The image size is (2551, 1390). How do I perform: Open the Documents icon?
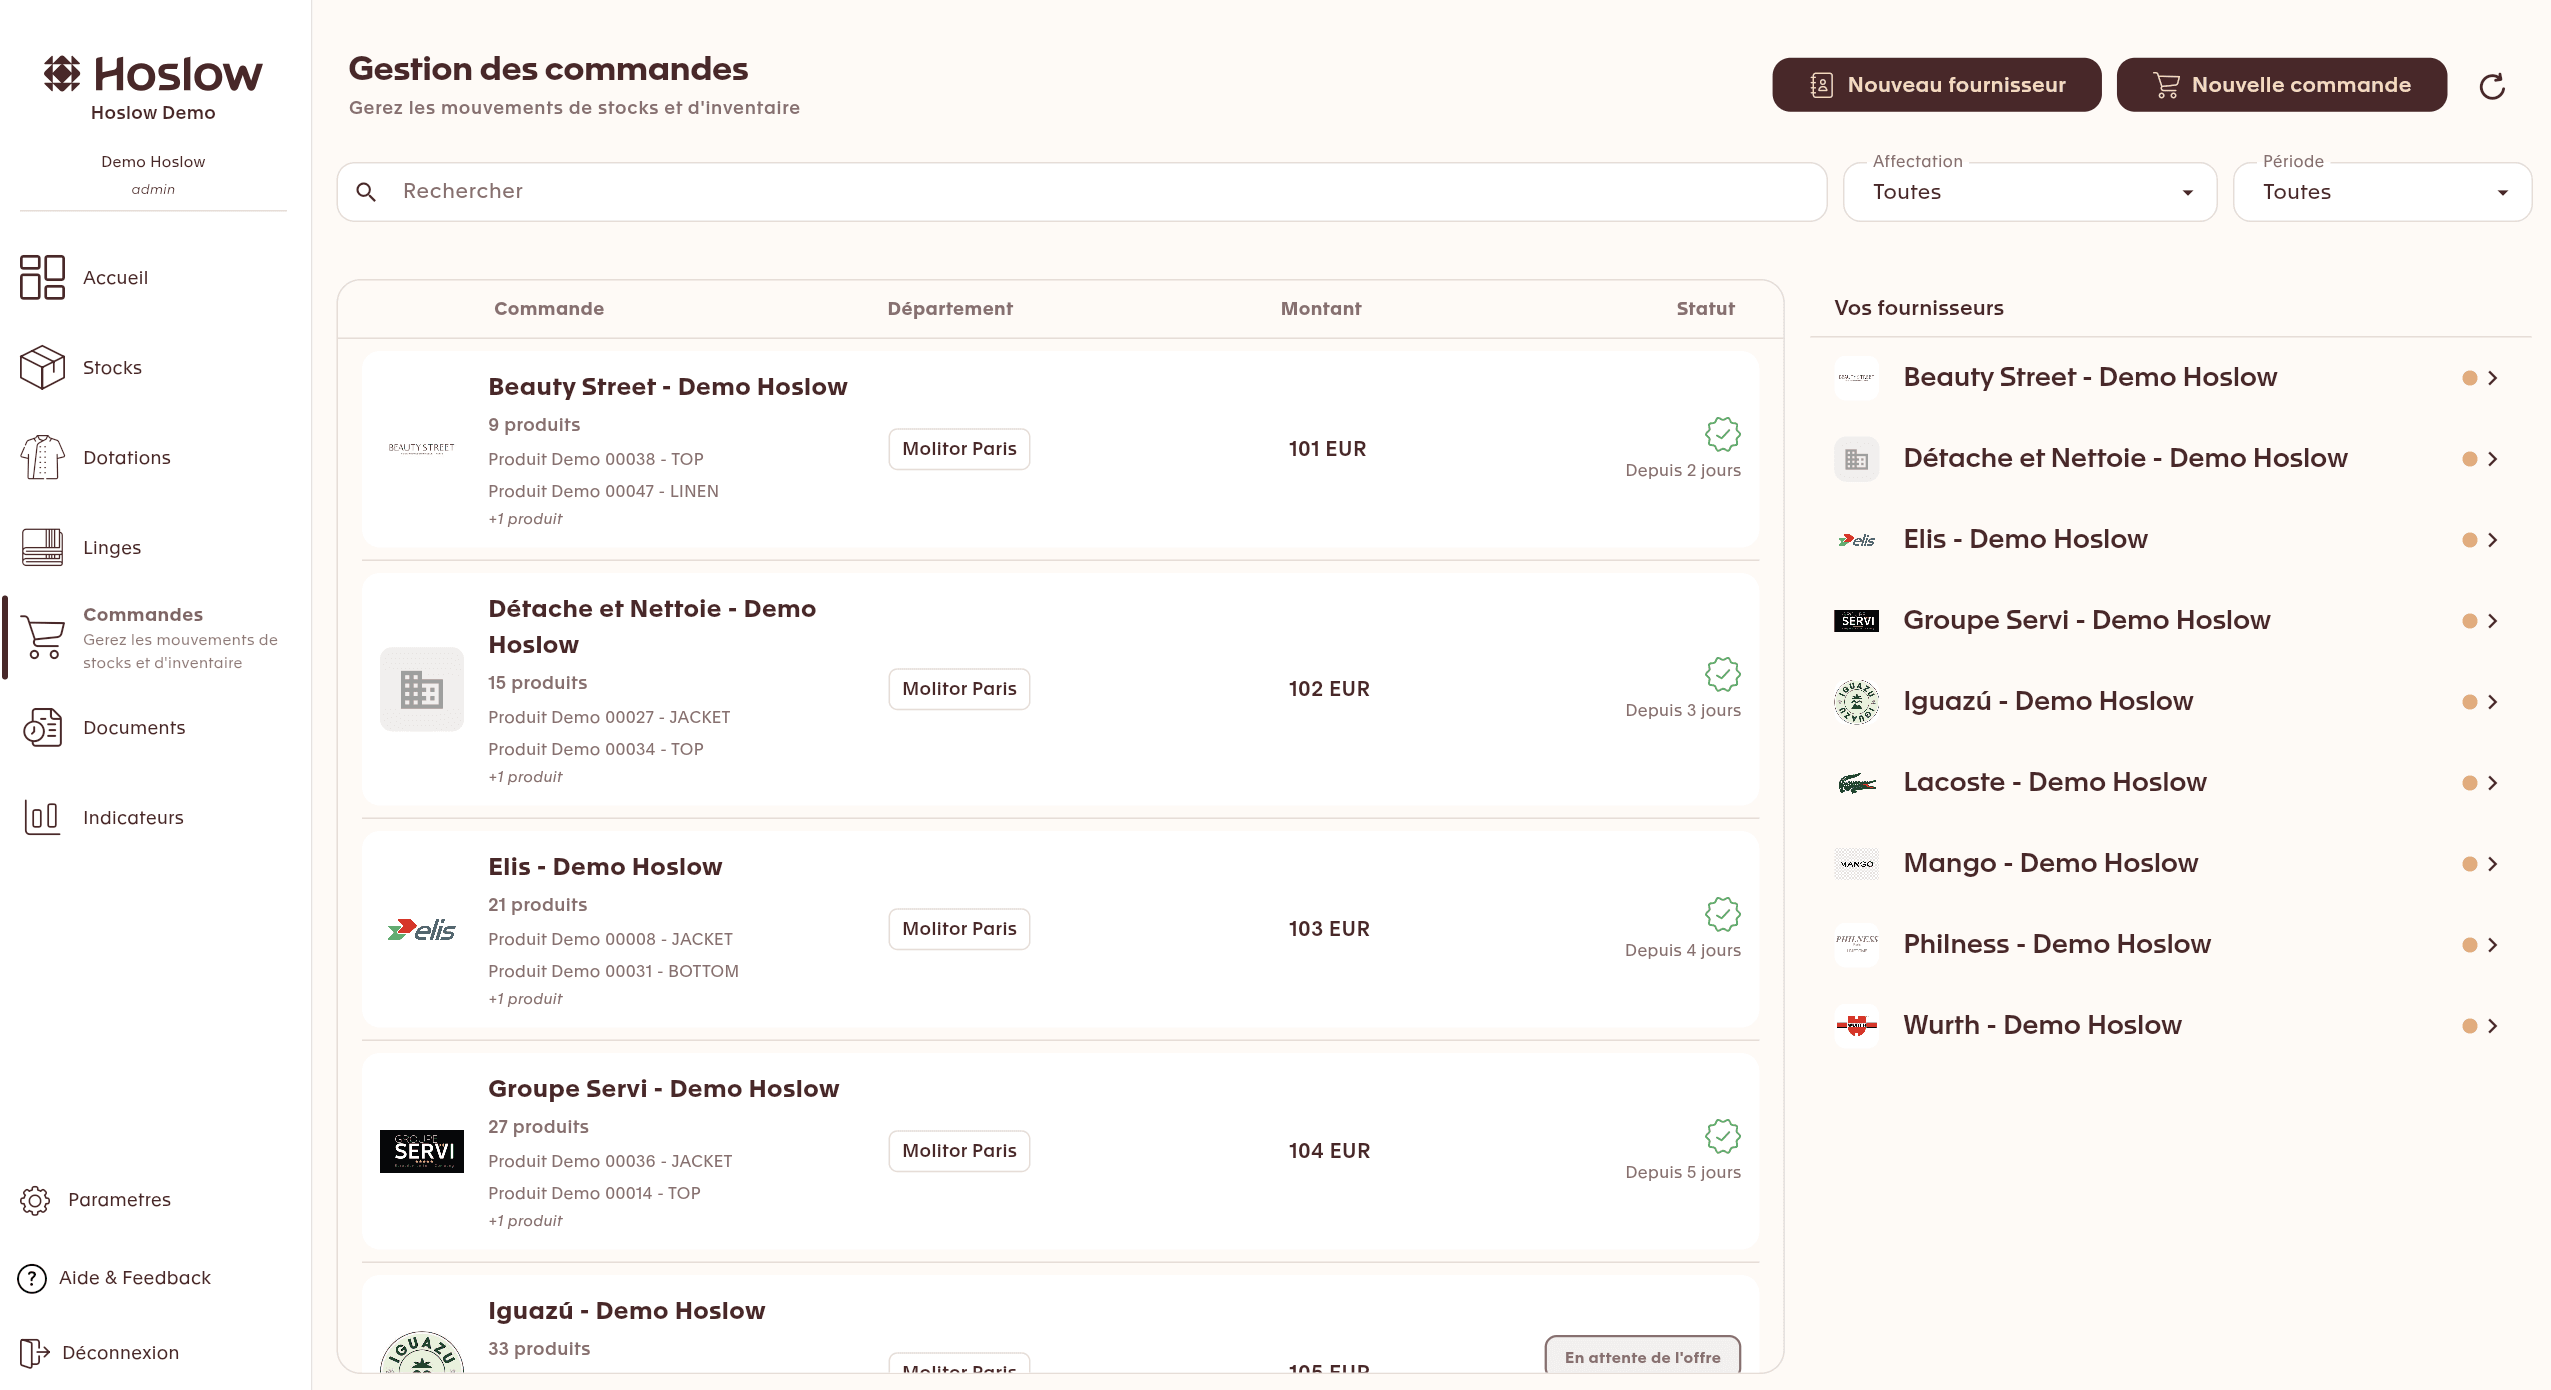(42, 727)
